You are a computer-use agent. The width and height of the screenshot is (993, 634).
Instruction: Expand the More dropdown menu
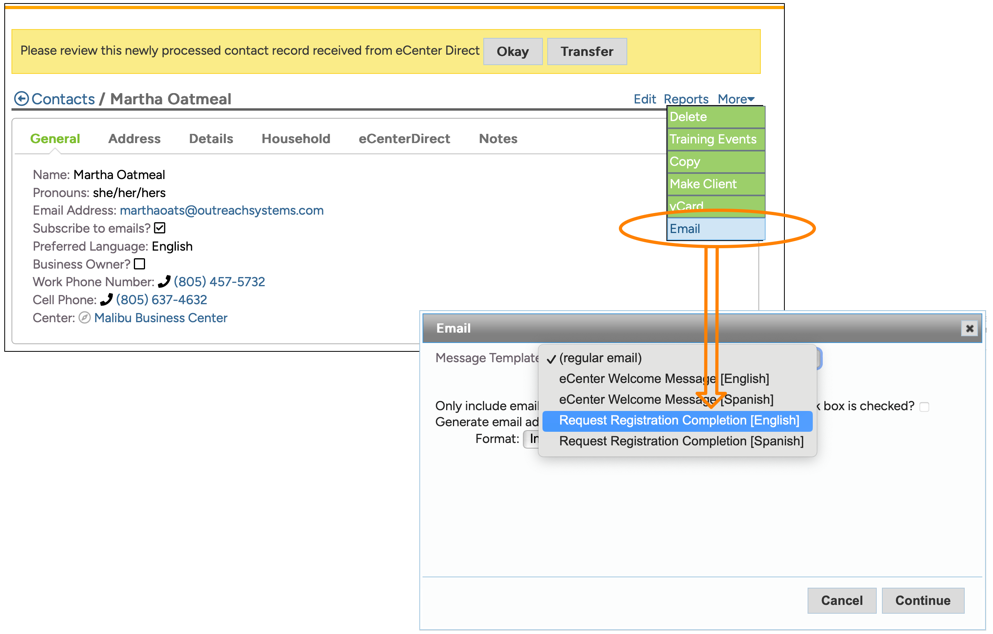pyautogui.click(x=736, y=99)
